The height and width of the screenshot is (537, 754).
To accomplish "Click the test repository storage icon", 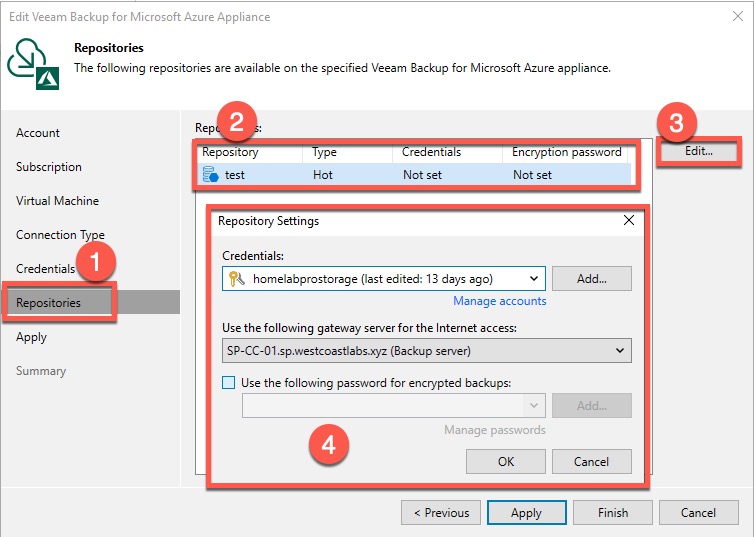I will click(210, 174).
